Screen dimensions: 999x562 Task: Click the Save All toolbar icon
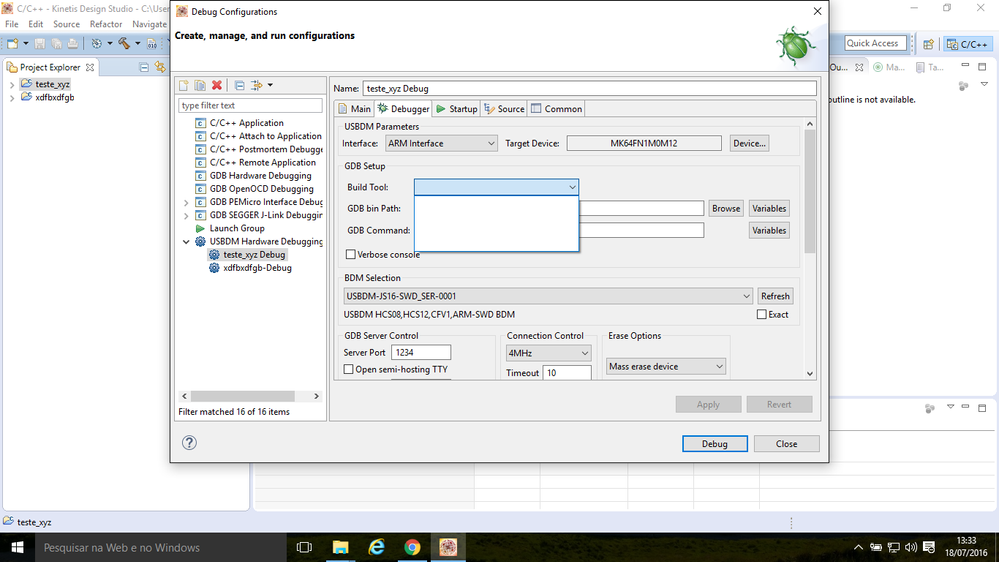click(56, 43)
